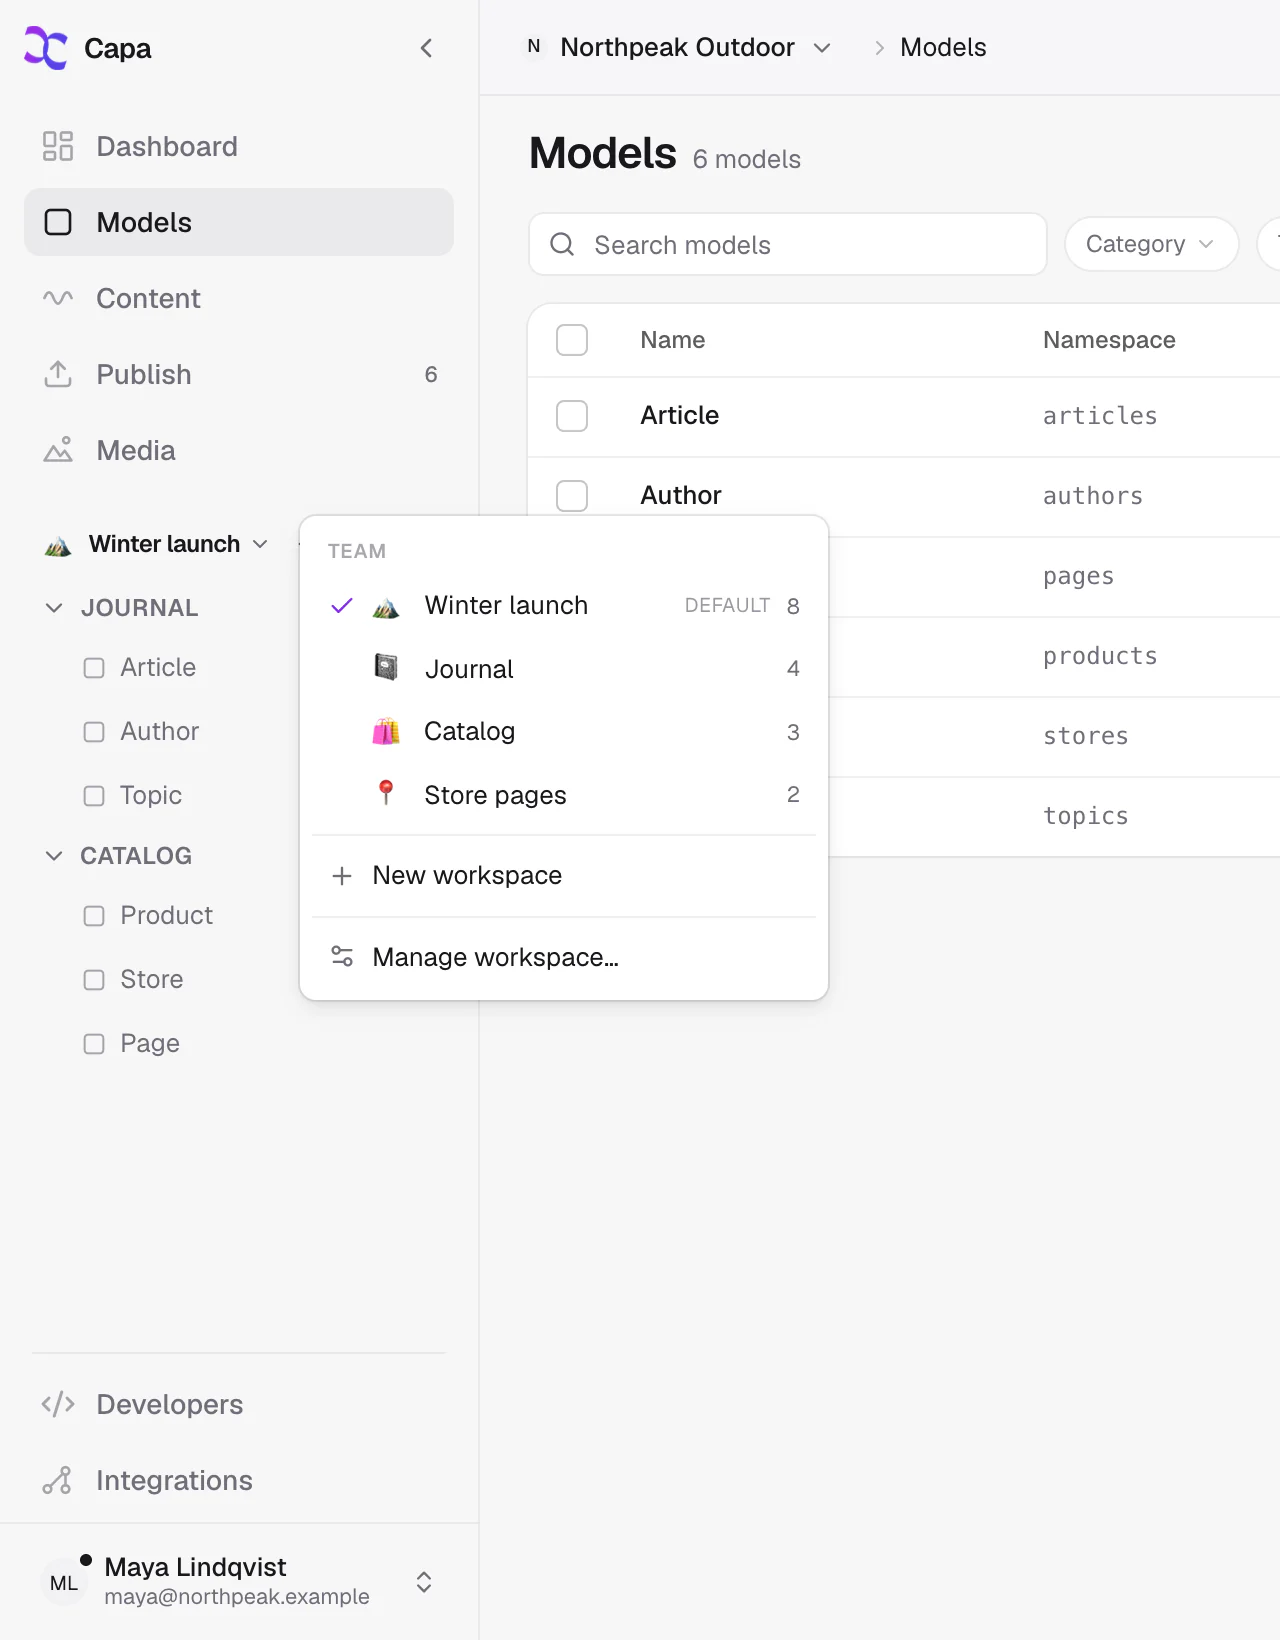Click the Journal notebook icon in menu
This screenshot has height=1640, width=1280.
386,667
